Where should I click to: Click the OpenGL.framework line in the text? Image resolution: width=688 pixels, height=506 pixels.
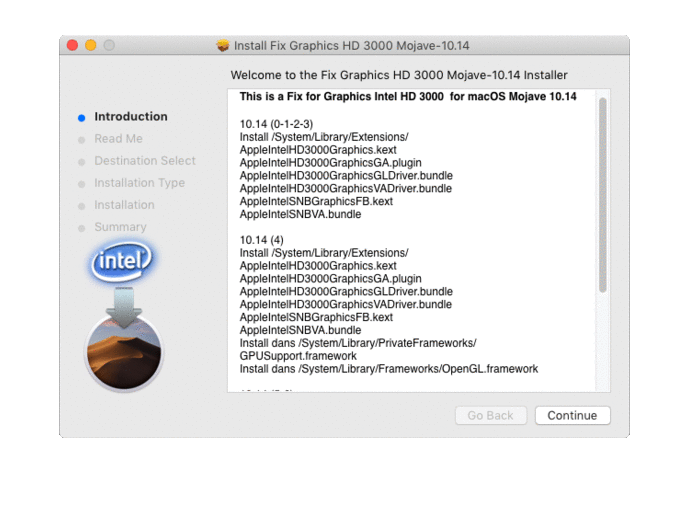click(x=388, y=369)
